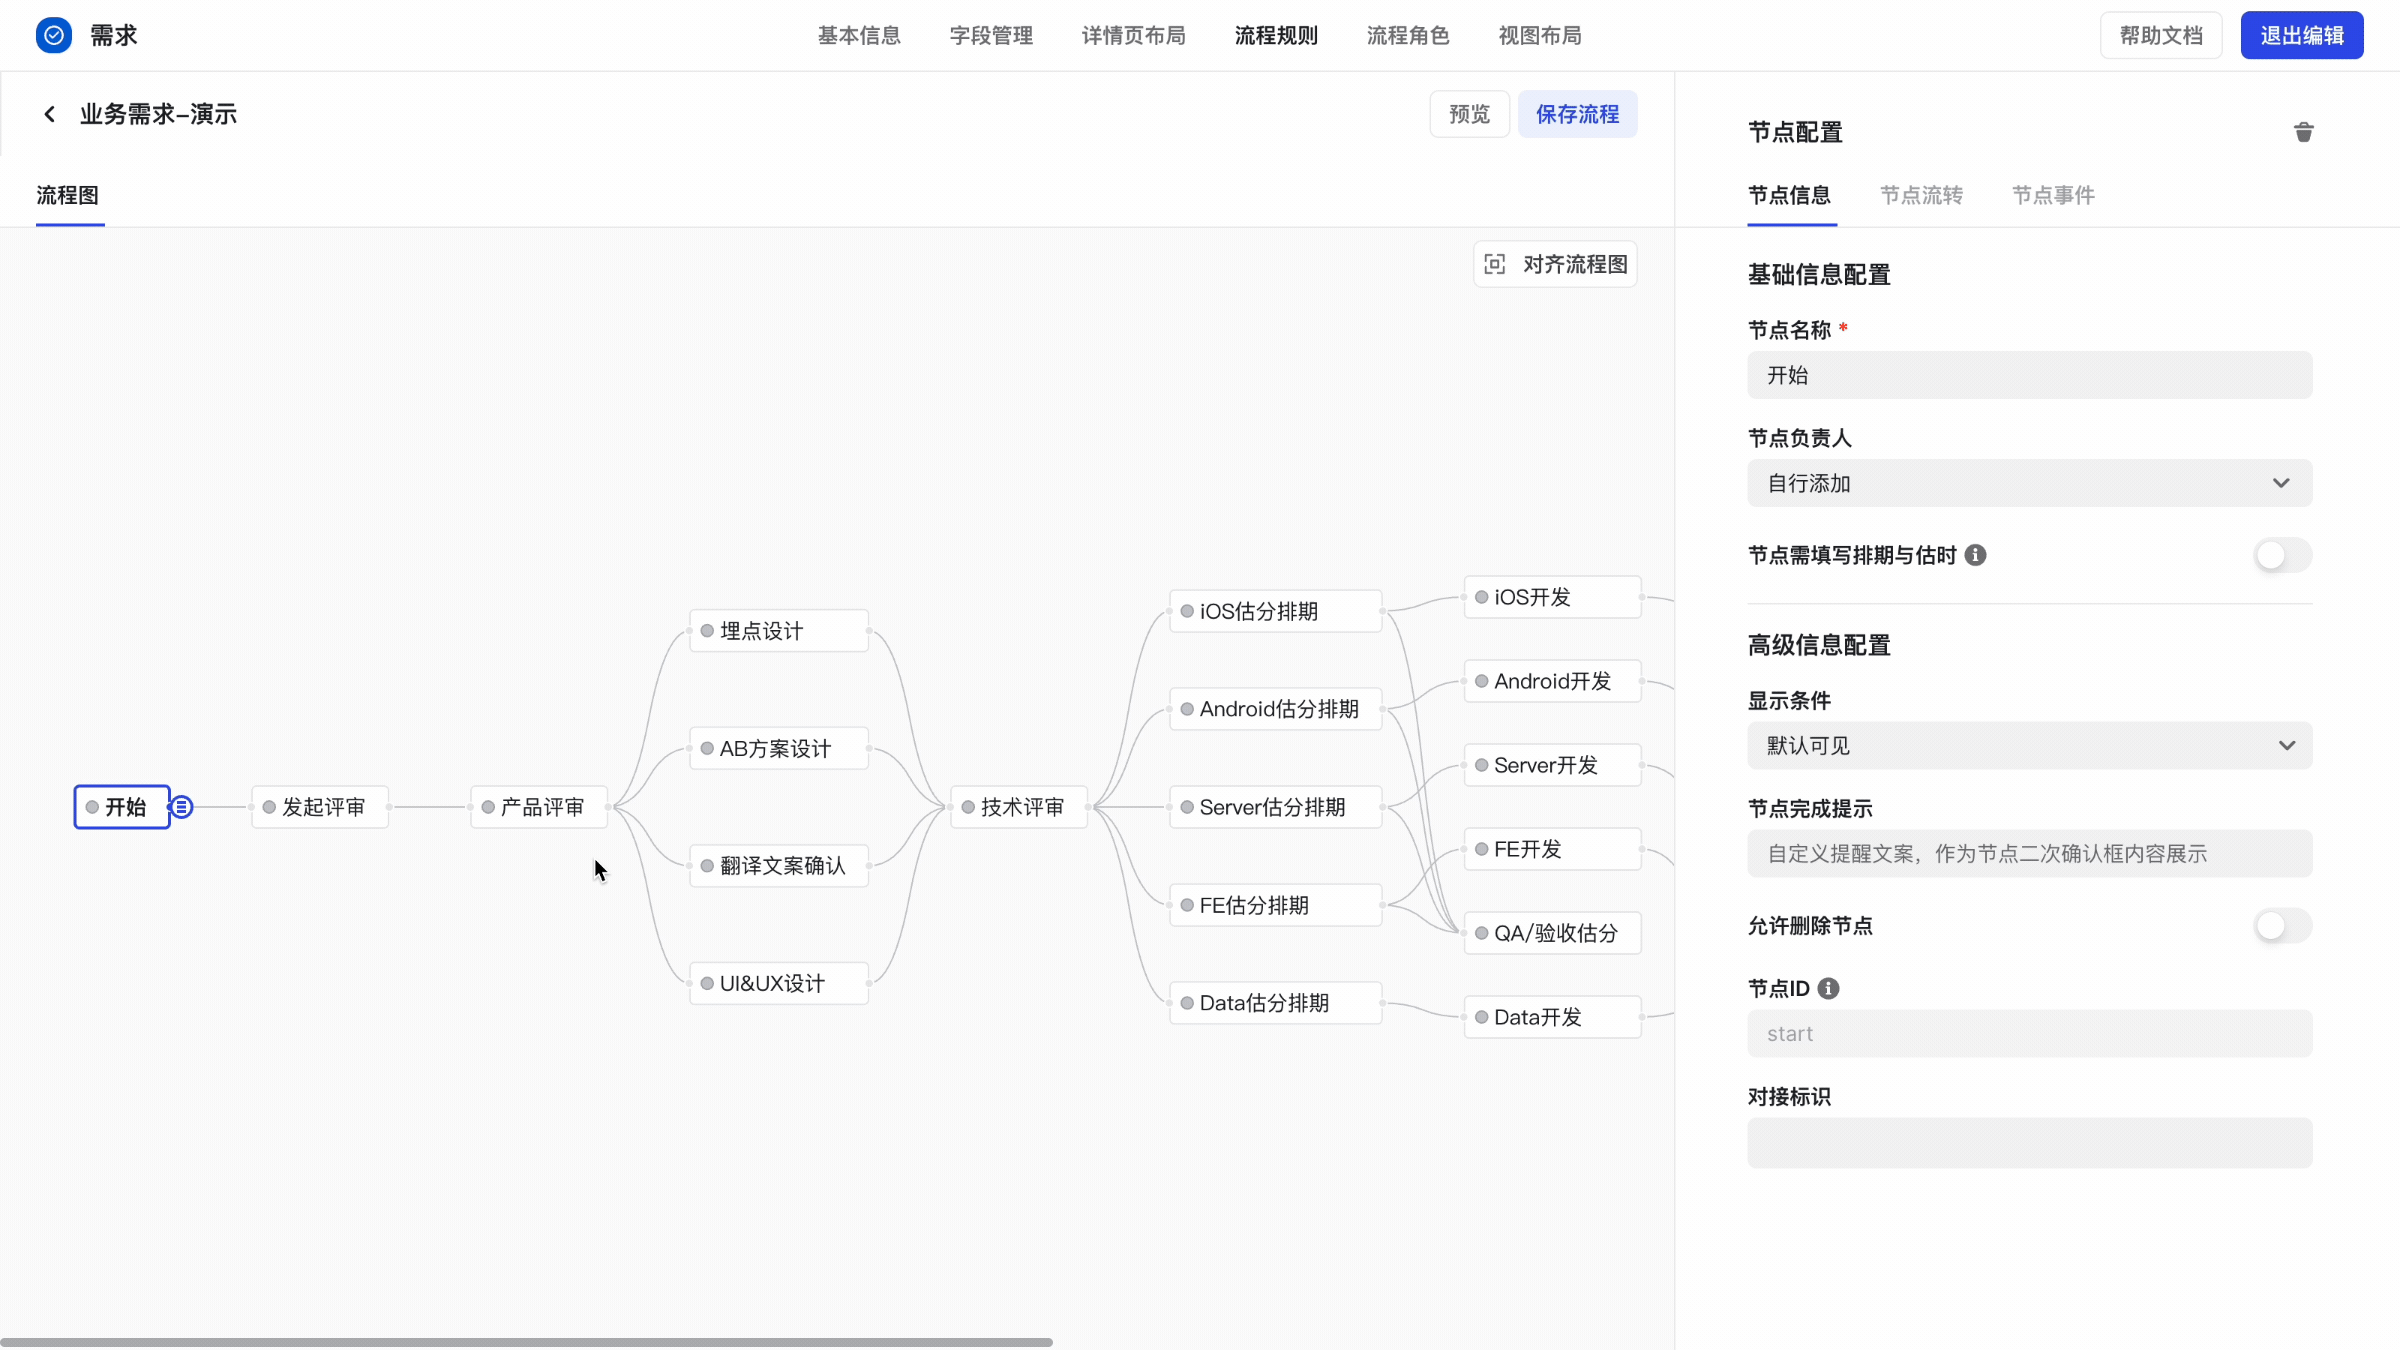Open the 显示条件 dropdown
The image size is (2400, 1350).
2029,746
